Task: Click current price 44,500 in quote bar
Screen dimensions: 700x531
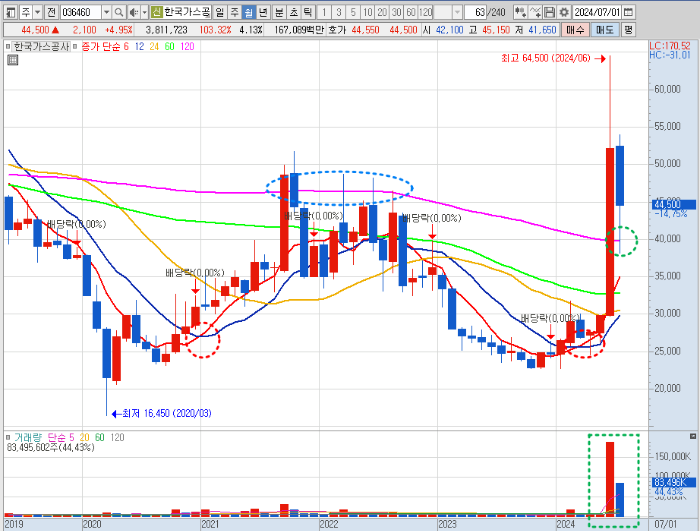Action: pyautogui.click(x=35, y=30)
